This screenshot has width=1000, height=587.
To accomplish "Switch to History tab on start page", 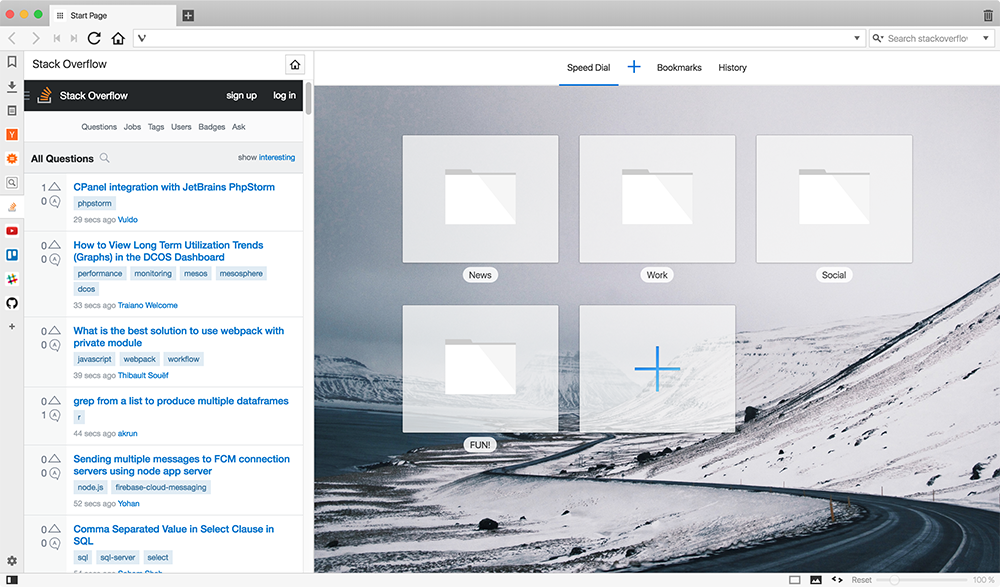I will tap(732, 68).
